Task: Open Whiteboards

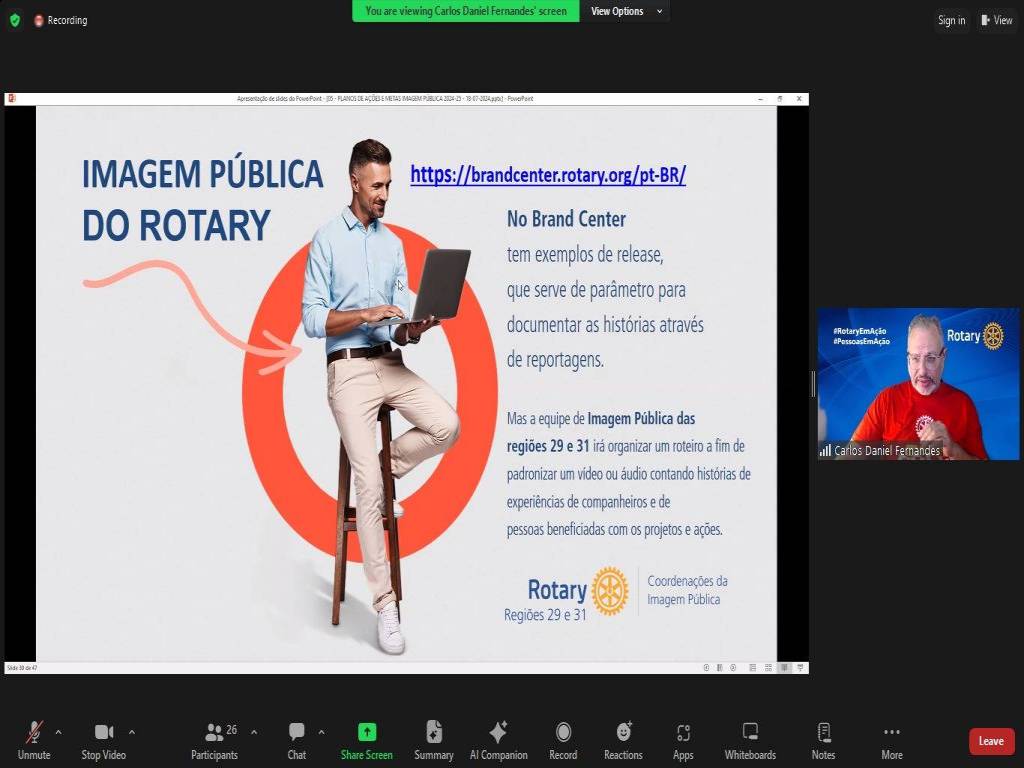Action: pos(750,740)
